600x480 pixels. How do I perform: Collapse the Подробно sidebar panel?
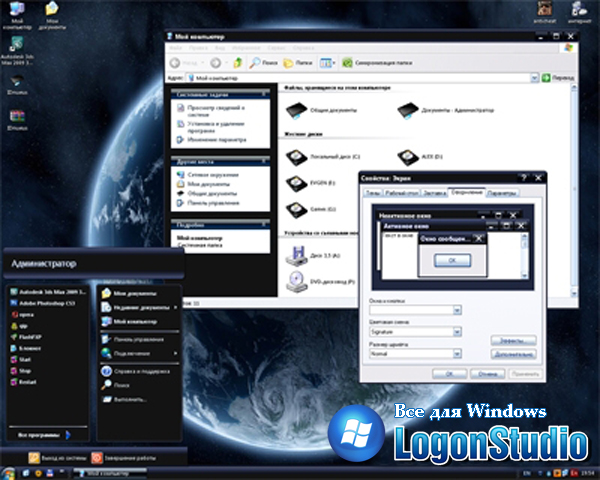264,225
